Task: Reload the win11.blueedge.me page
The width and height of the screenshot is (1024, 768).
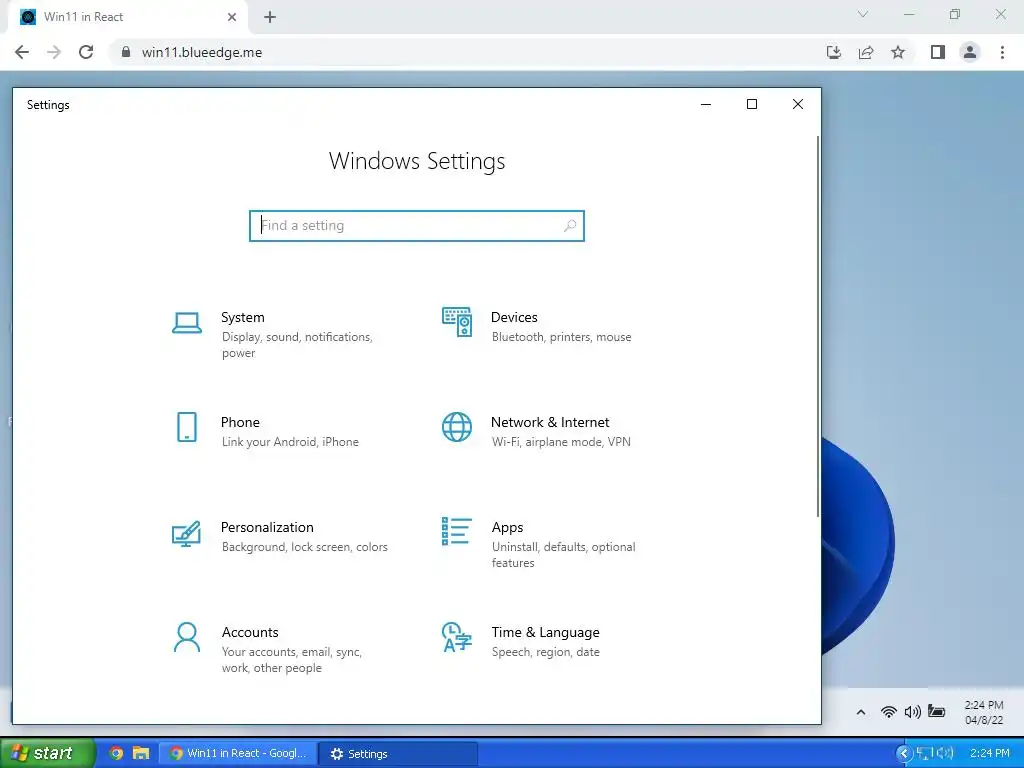Action: coord(86,52)
